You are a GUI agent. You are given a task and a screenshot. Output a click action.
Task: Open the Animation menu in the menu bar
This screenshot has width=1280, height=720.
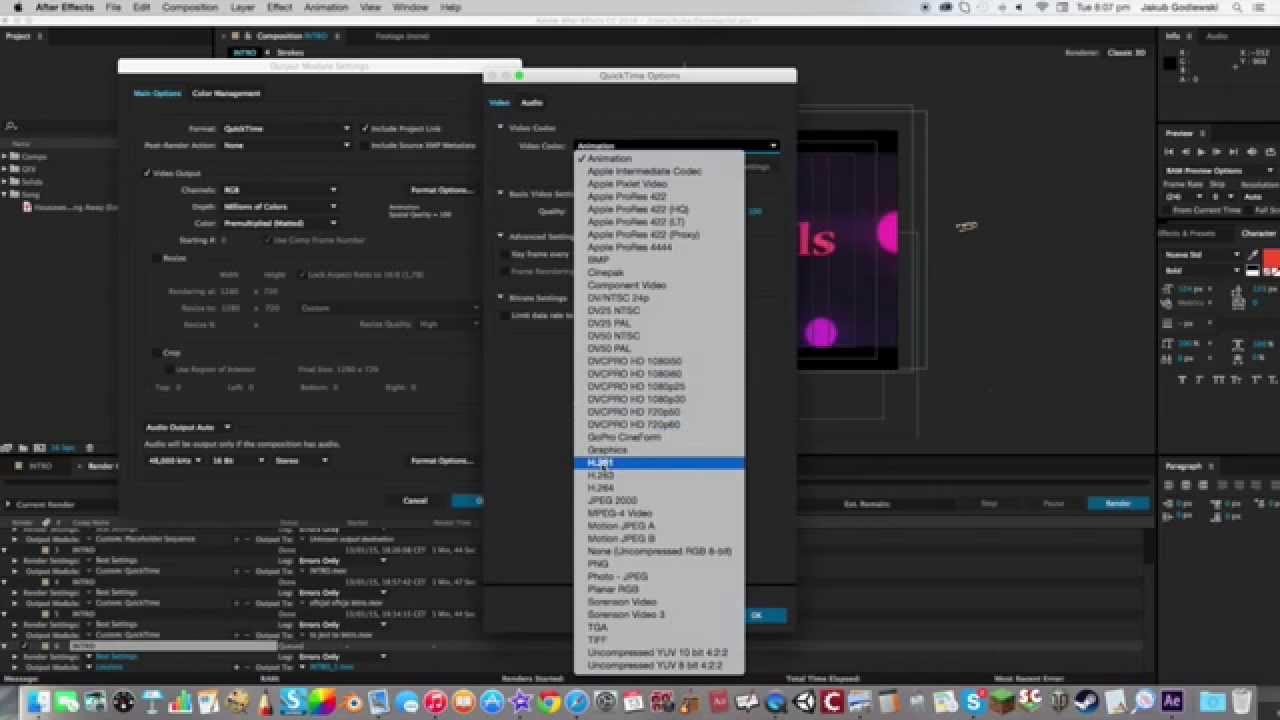coord(326,7)
